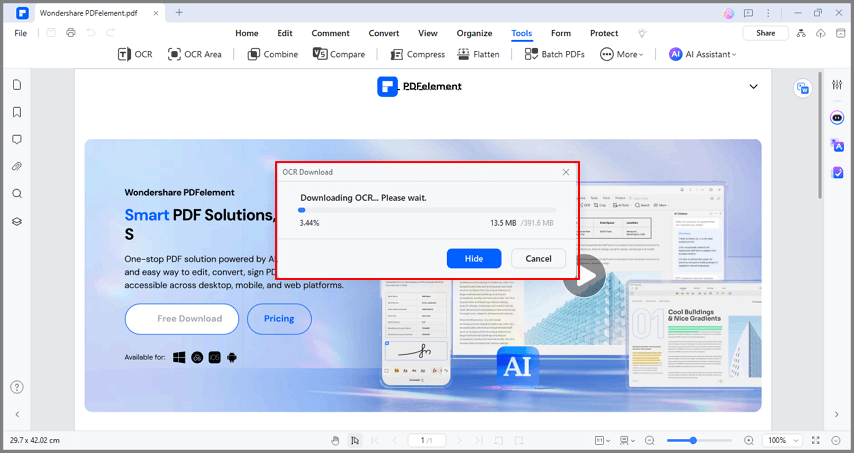Click the Free Download button
Viewport: 854px width, 453px height.
click(x=182, y=319)
